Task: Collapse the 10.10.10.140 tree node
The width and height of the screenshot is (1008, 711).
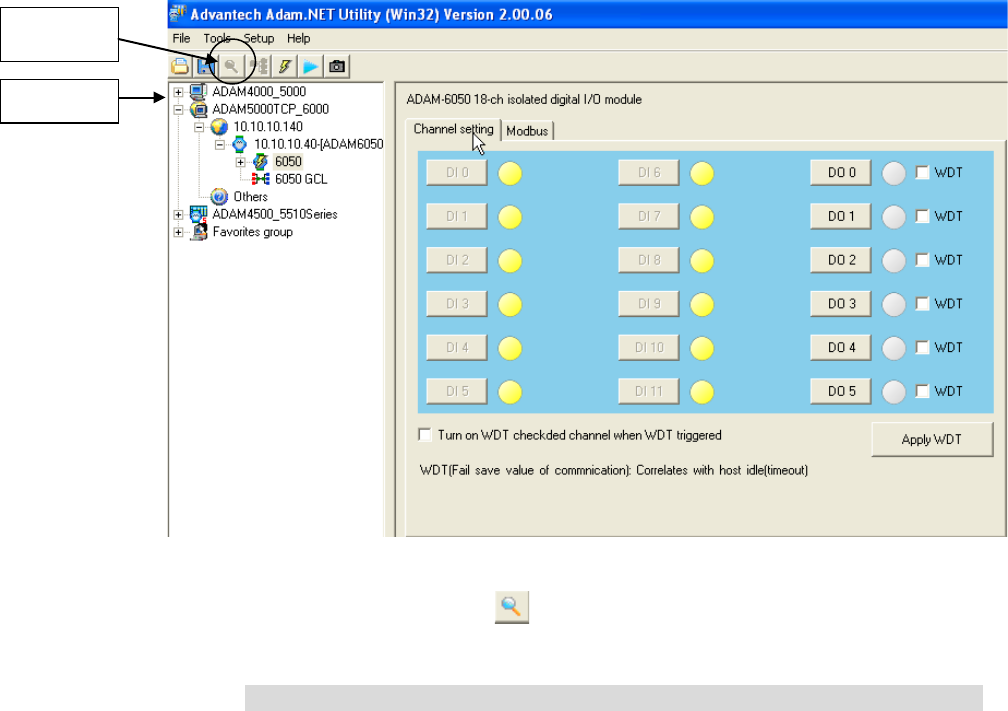Action: click(x=199, y=127)
